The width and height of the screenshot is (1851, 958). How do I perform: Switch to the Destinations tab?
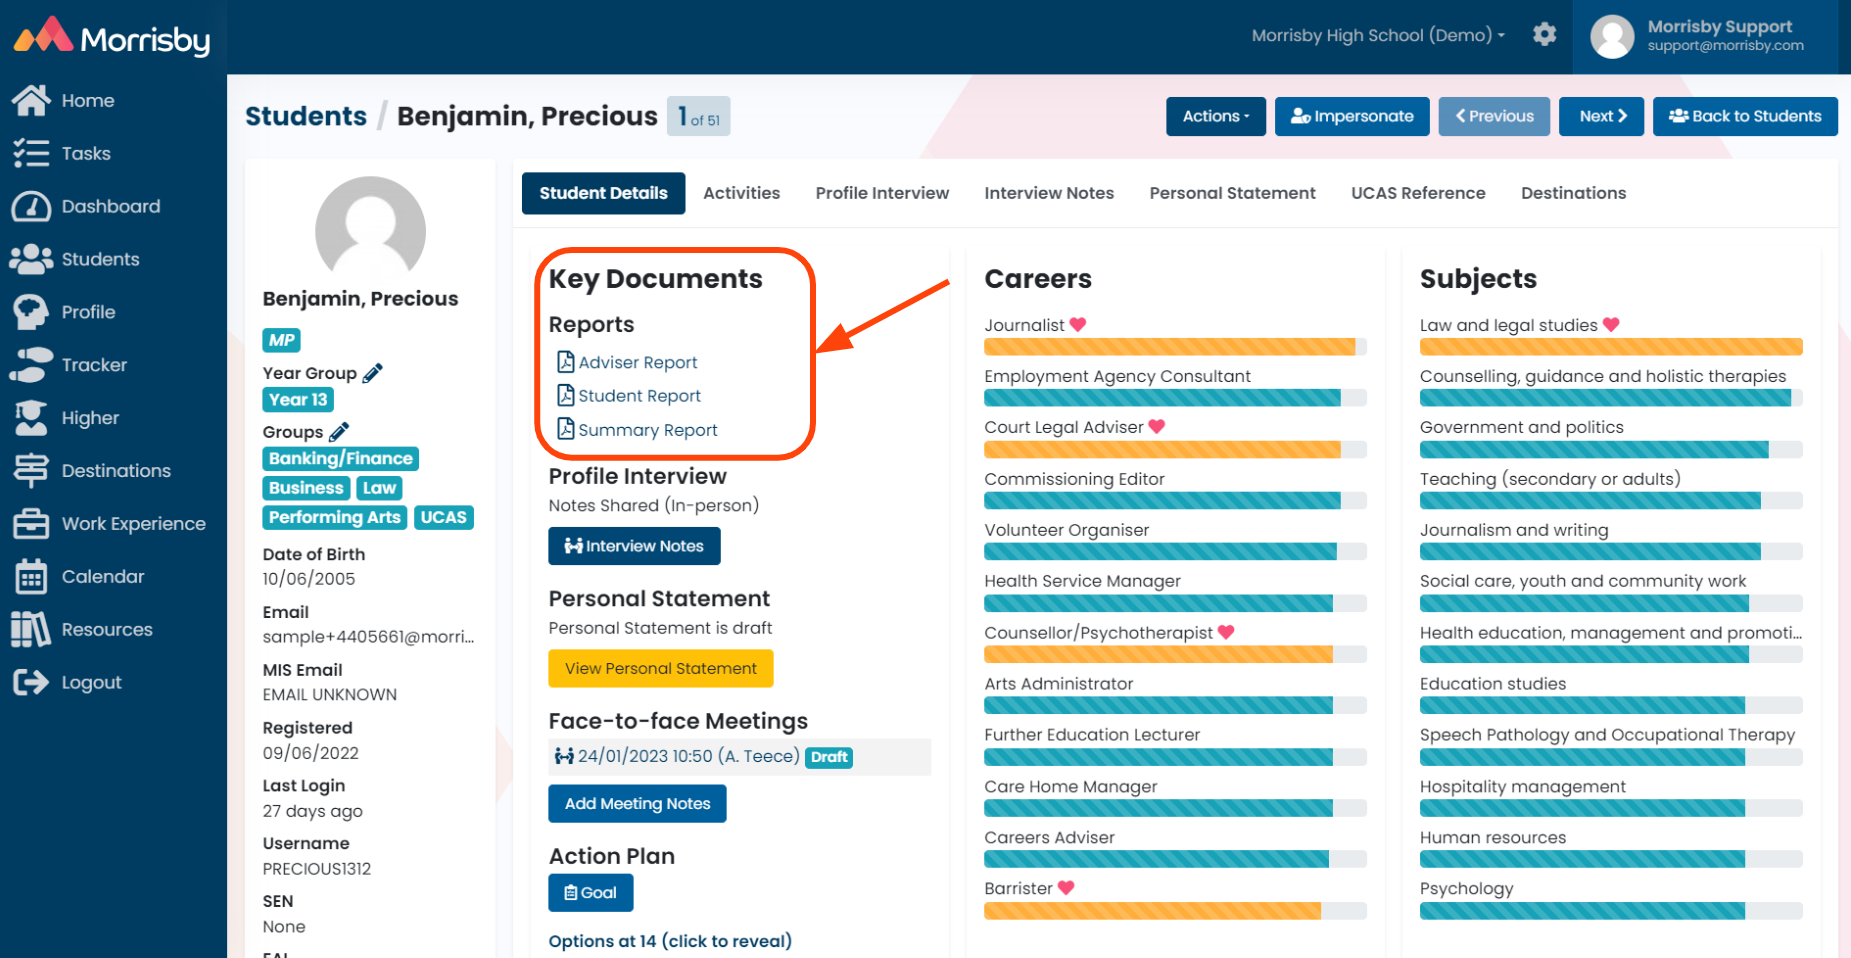click(1573, 193)
